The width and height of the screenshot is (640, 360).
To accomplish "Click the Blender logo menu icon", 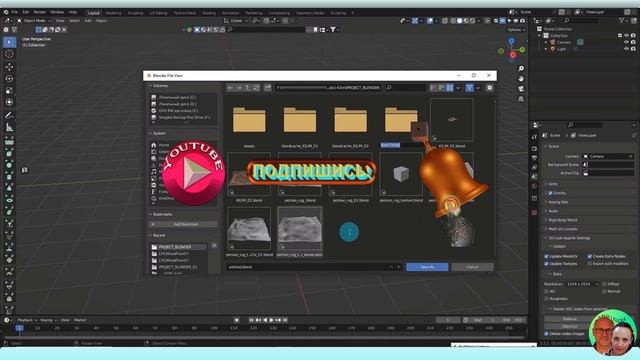I will coord(6,12).
